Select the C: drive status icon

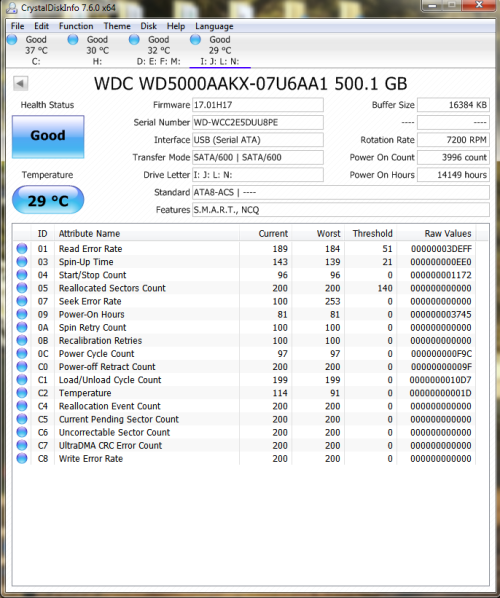[x=12, y=39]
